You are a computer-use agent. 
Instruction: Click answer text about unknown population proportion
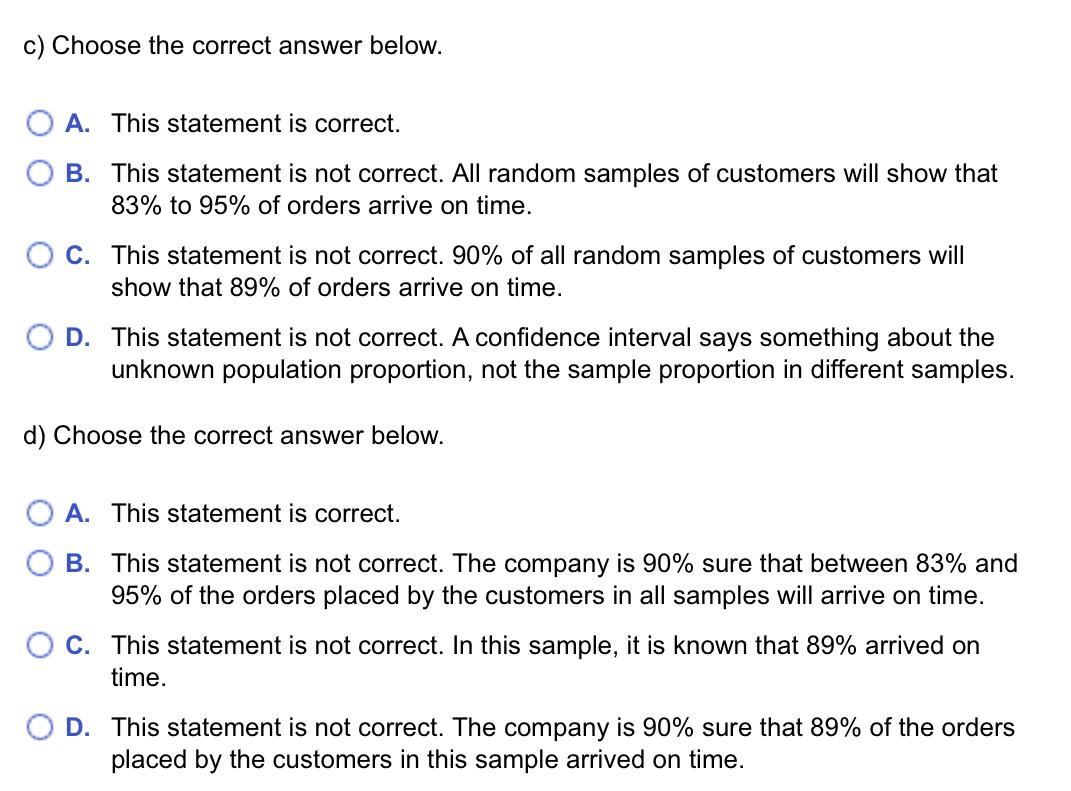coord(563,354)
